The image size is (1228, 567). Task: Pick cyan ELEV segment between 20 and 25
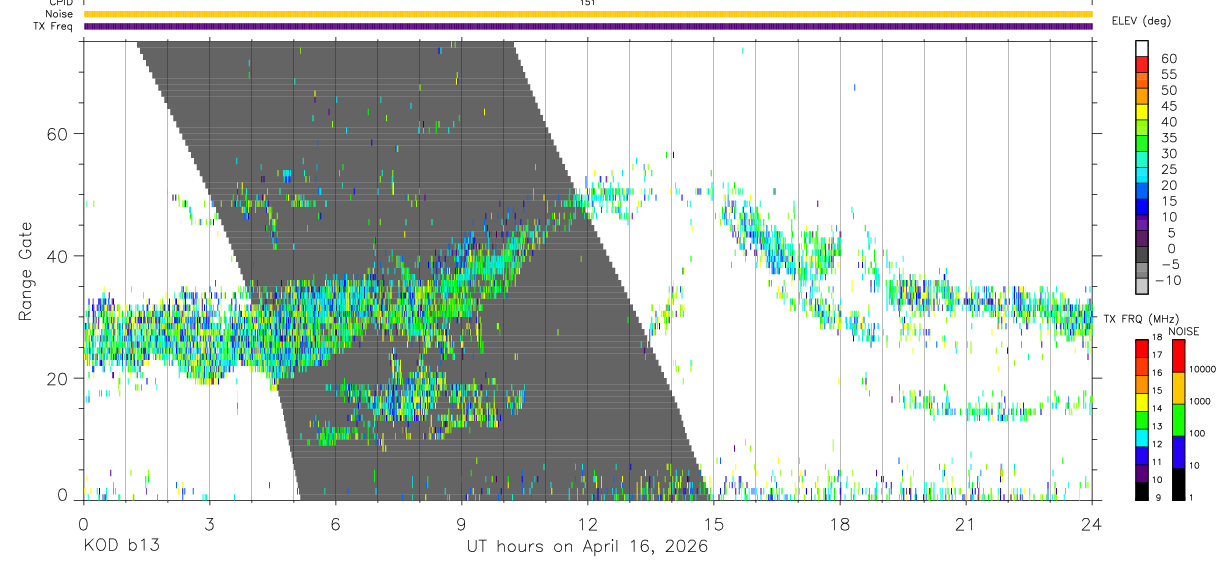tap(1142, 177)
